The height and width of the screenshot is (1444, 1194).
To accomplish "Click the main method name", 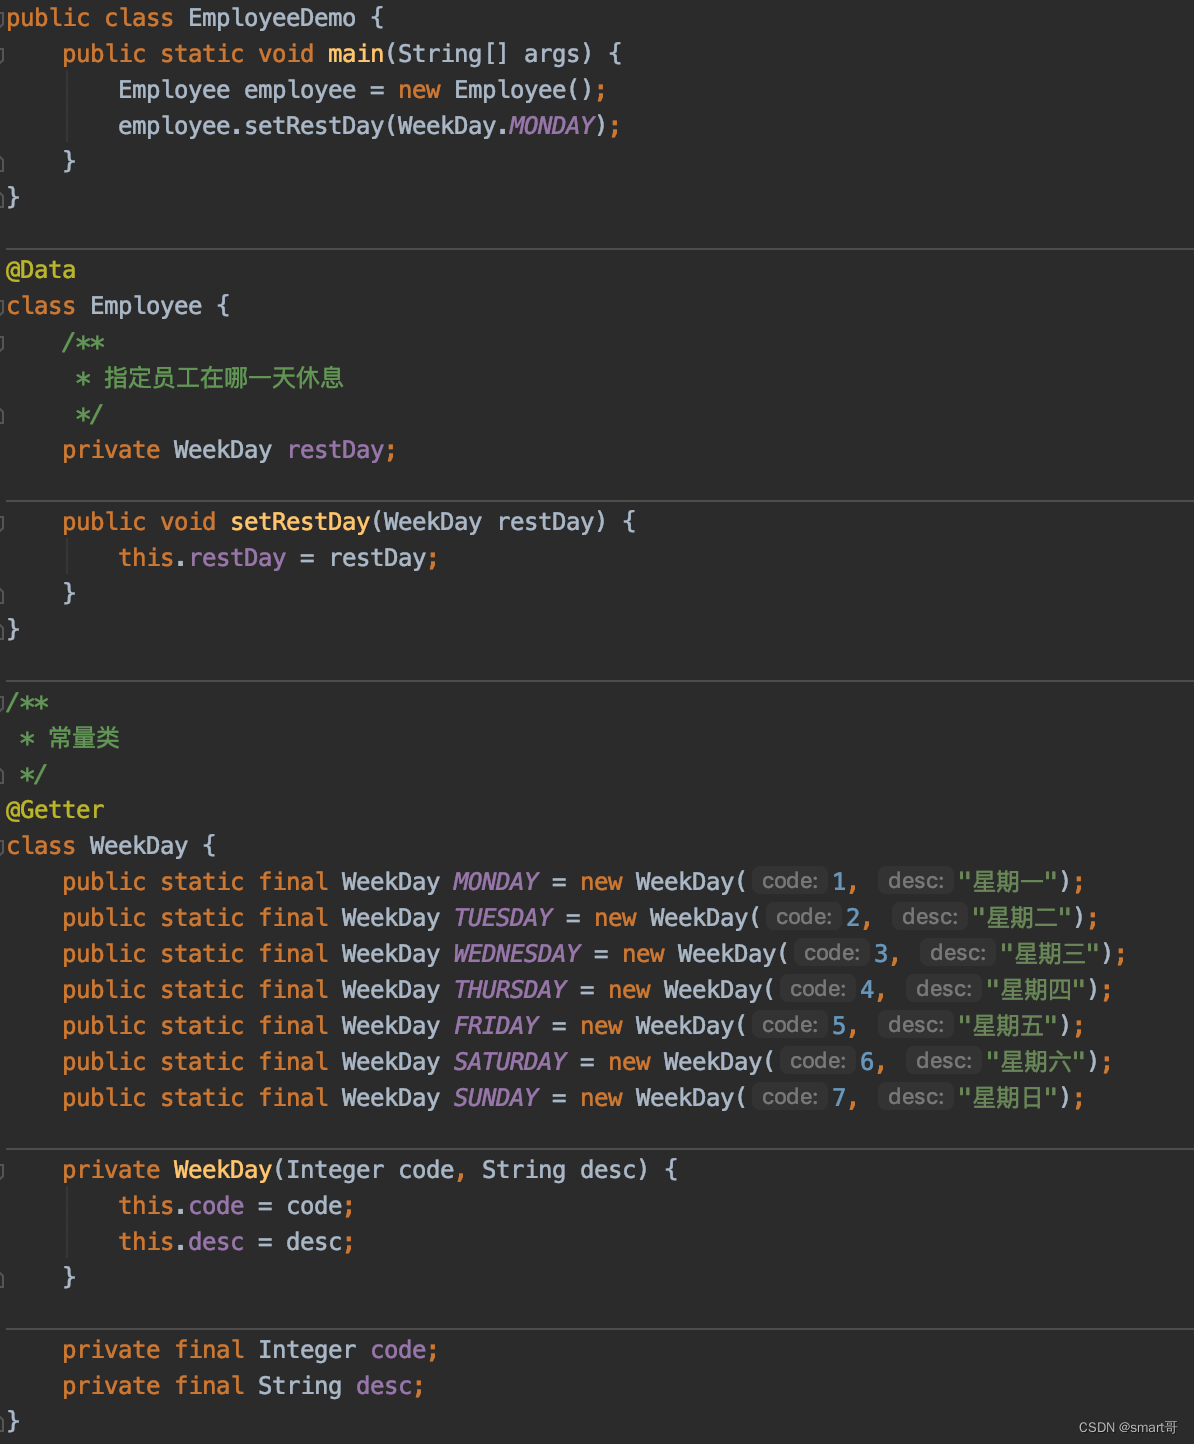I will 356,54.
